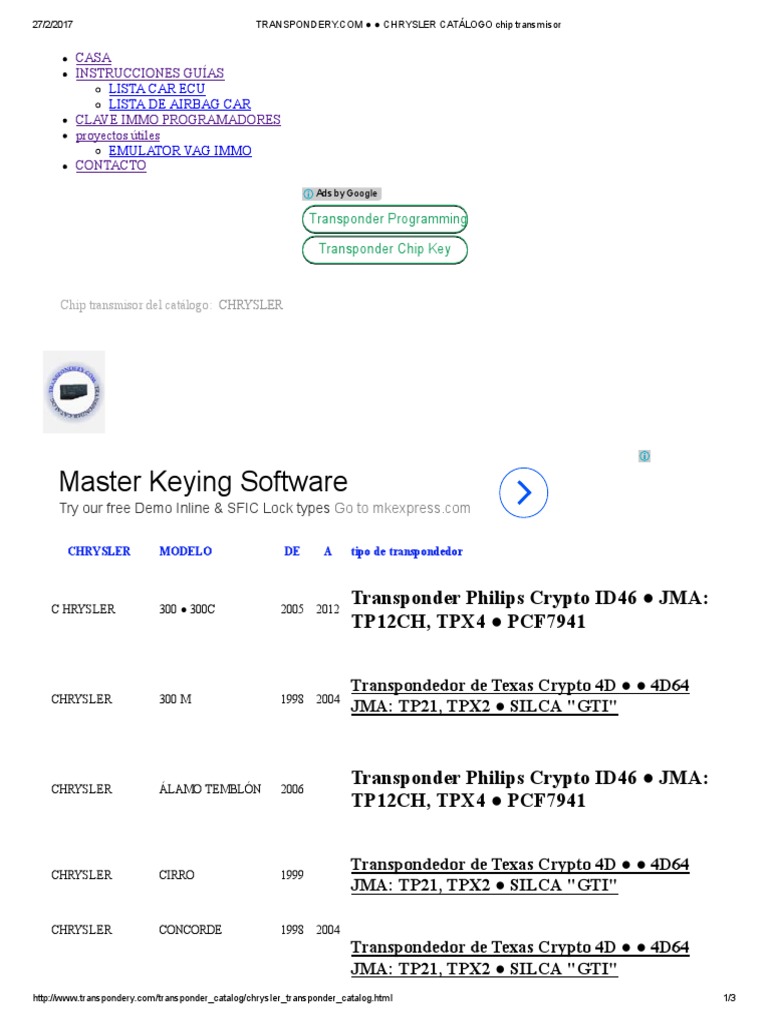768x1024 pixels.
Task: Click Philips Crypto ID46 text for ÁLAMO TEMBLÓN
Action: 530,789
